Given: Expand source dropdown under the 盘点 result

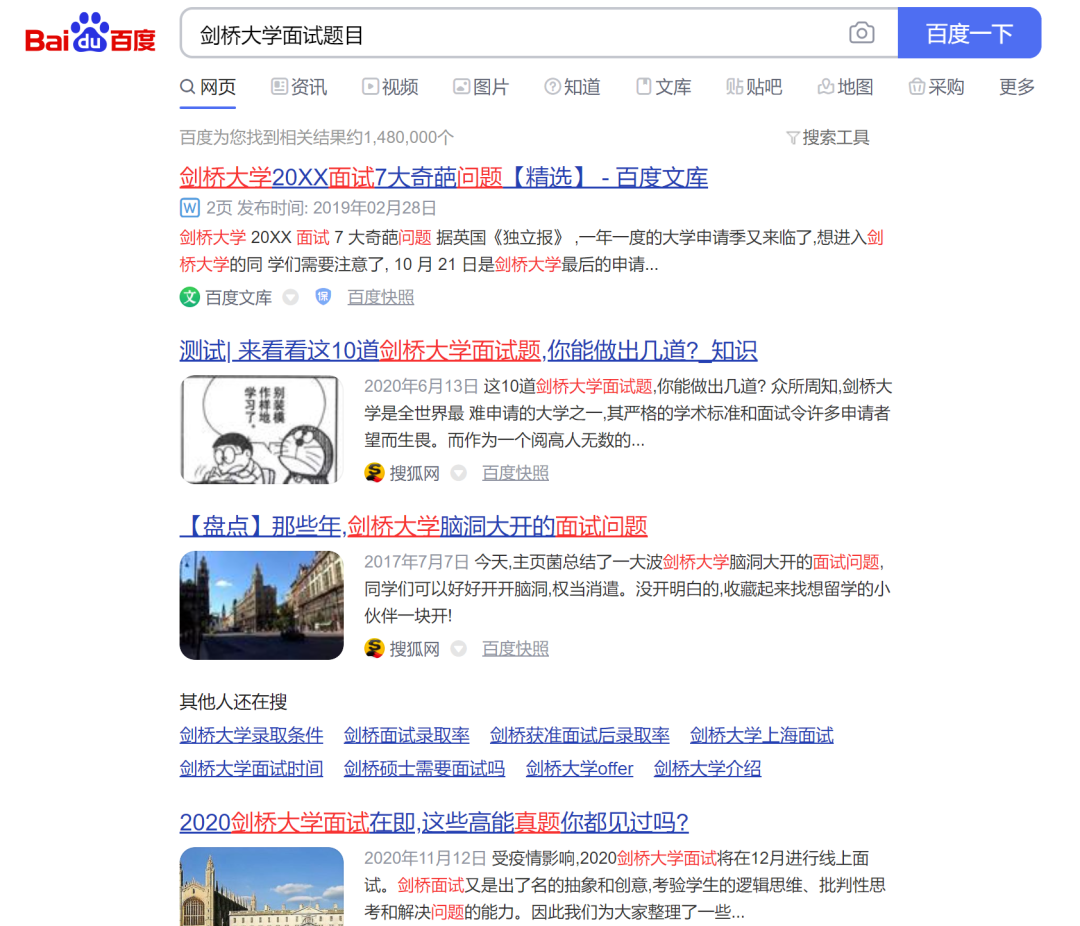Looking at the screenshot, I should [x=459, y=649].
